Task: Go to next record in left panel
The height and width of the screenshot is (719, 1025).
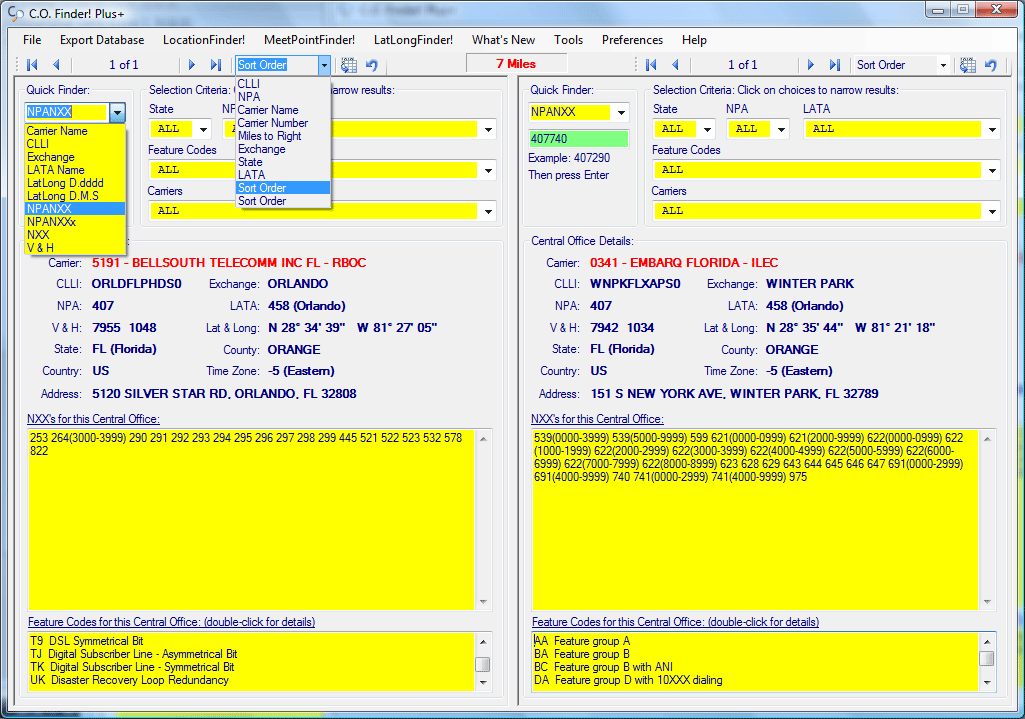Action: point(192,65)
